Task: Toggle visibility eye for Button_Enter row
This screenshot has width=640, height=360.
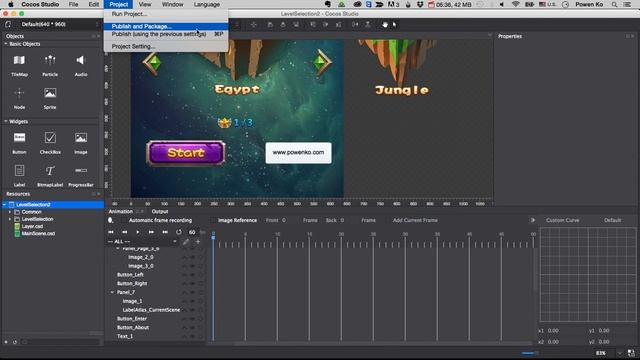Action: click(192, 319)
